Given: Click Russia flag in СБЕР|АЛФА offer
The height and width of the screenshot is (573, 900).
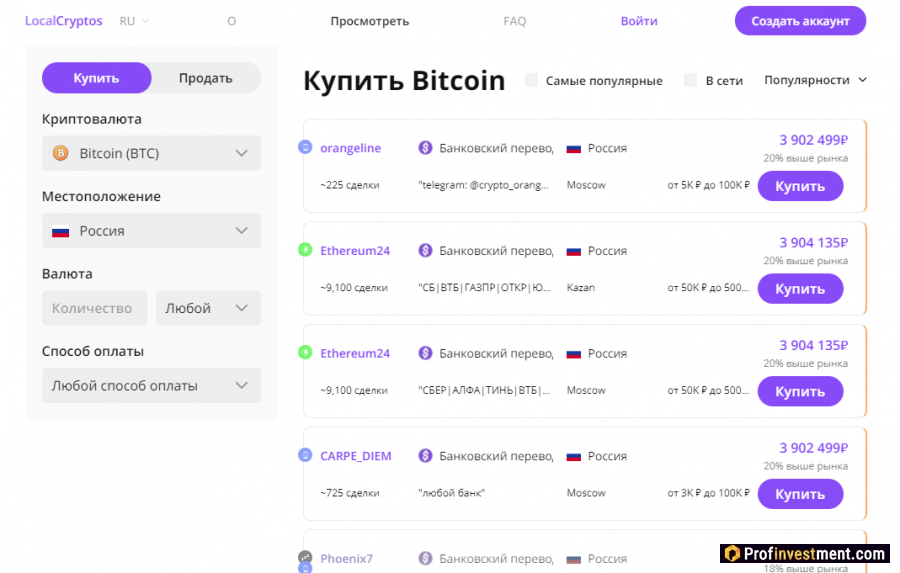Looking at the screenshot, I should tap(573, 354).
